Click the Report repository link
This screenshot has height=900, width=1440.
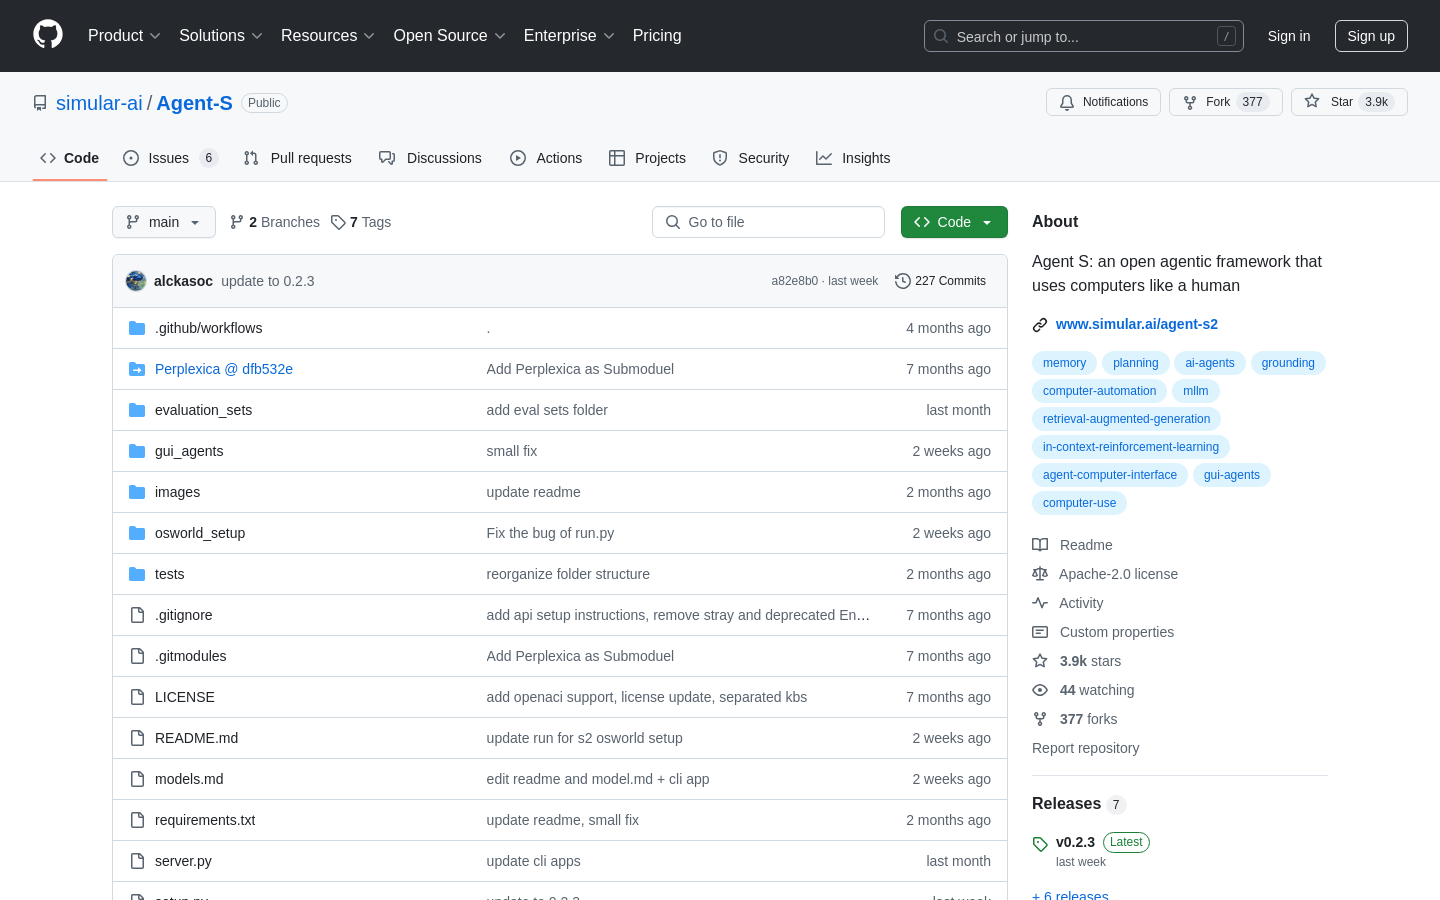click(1085, 748)
